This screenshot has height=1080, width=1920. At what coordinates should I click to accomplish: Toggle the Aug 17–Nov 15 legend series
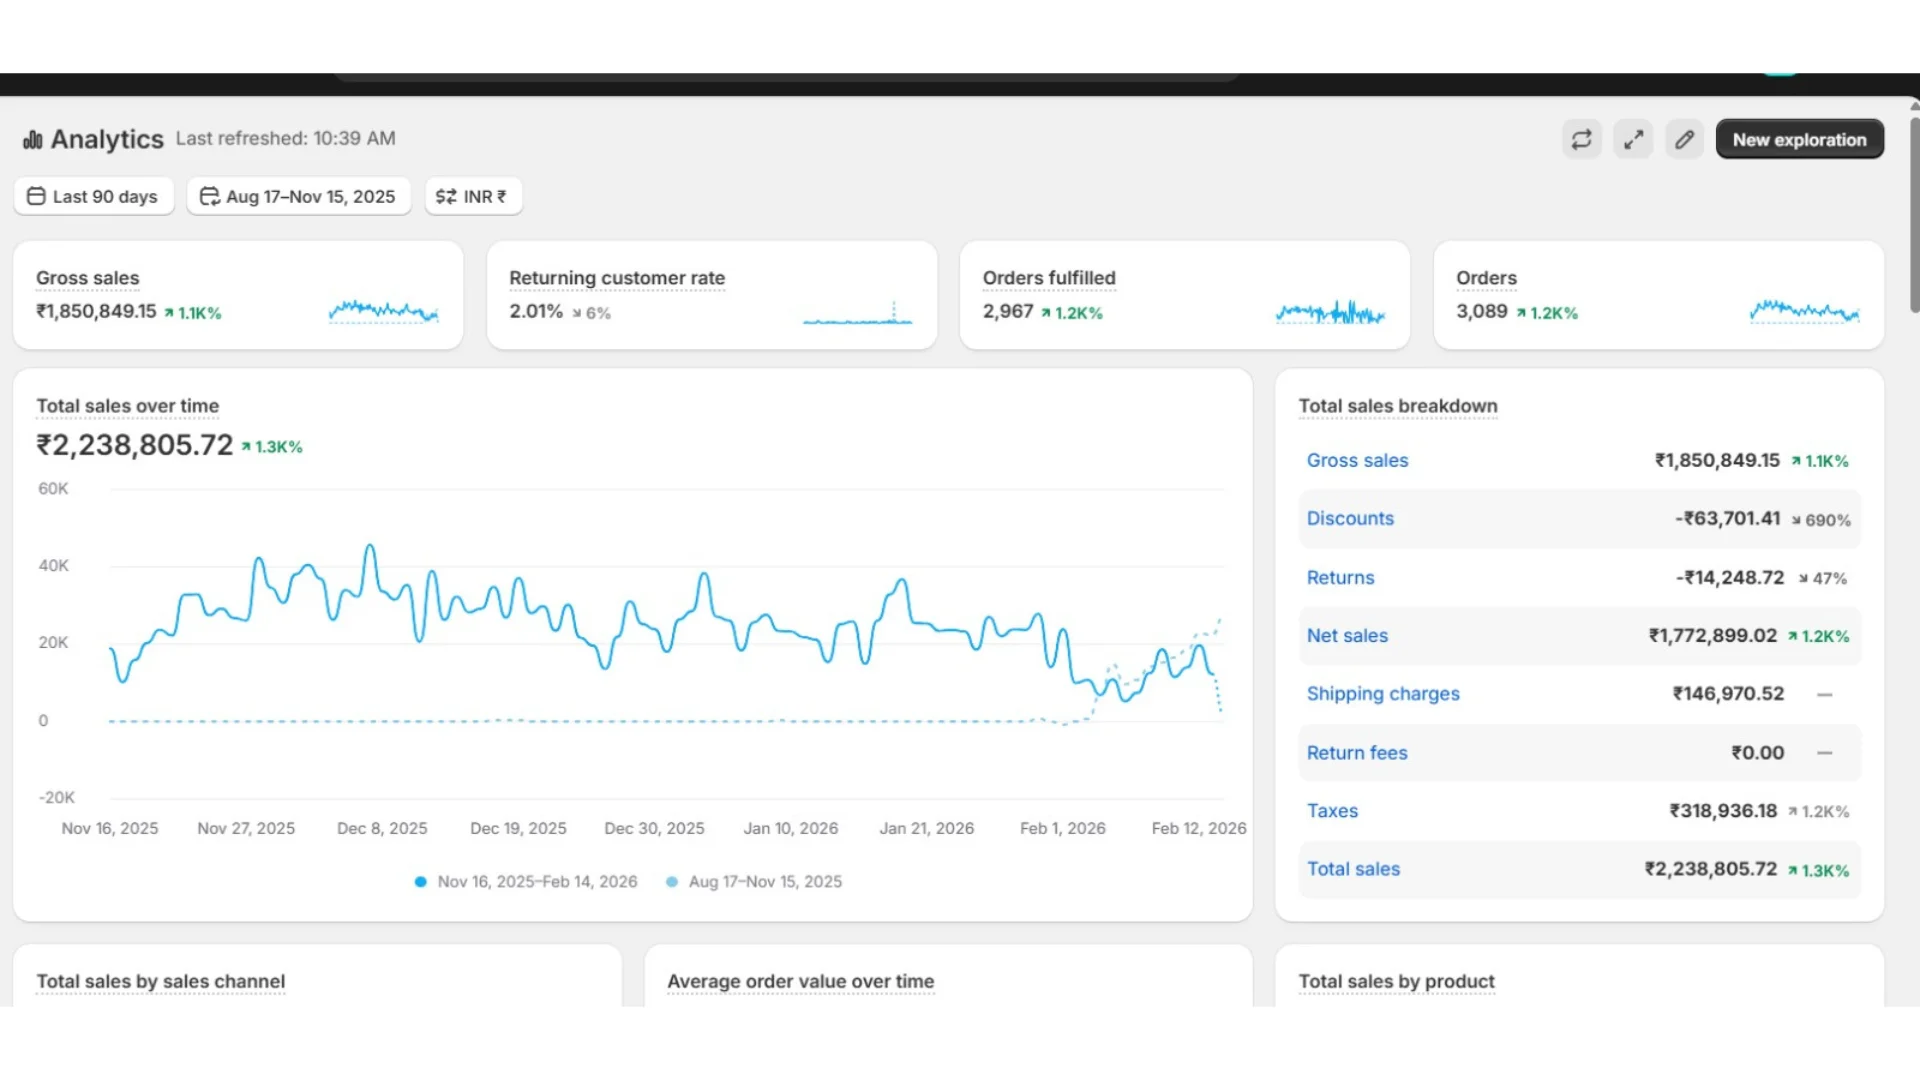(756, 882)
